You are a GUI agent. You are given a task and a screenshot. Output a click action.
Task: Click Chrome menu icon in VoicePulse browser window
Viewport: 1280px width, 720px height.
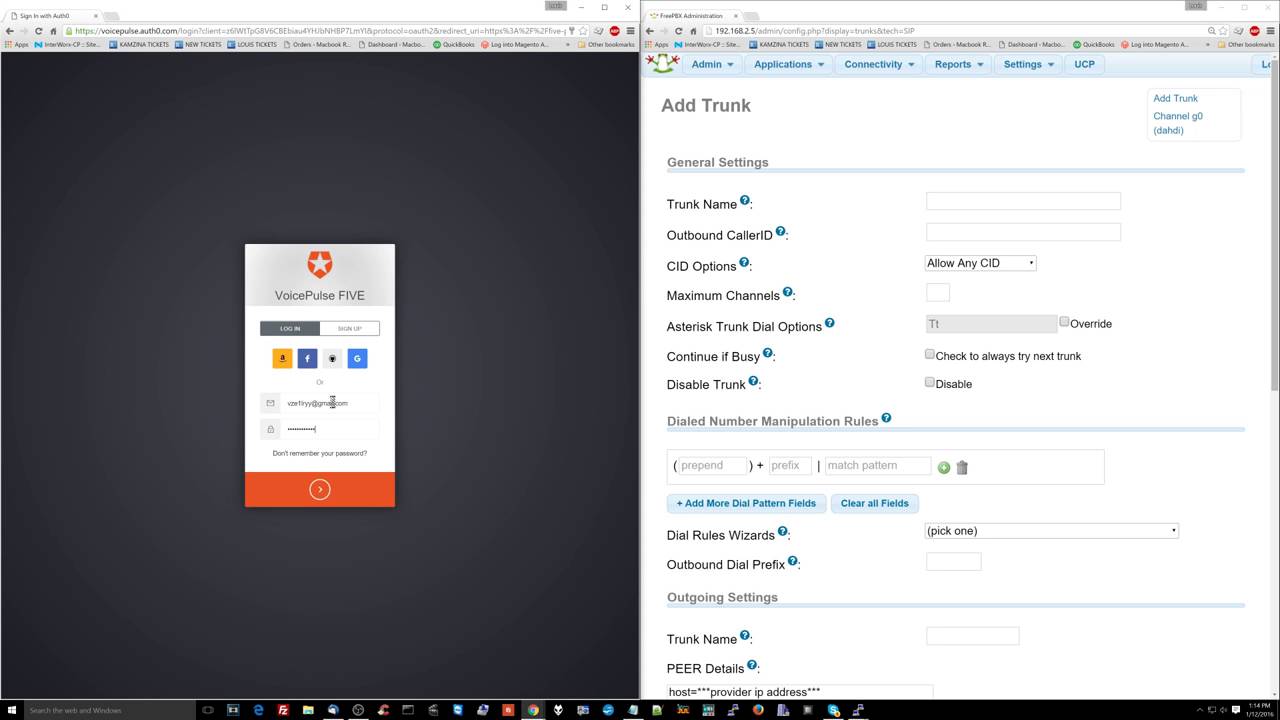coord(630,31)
